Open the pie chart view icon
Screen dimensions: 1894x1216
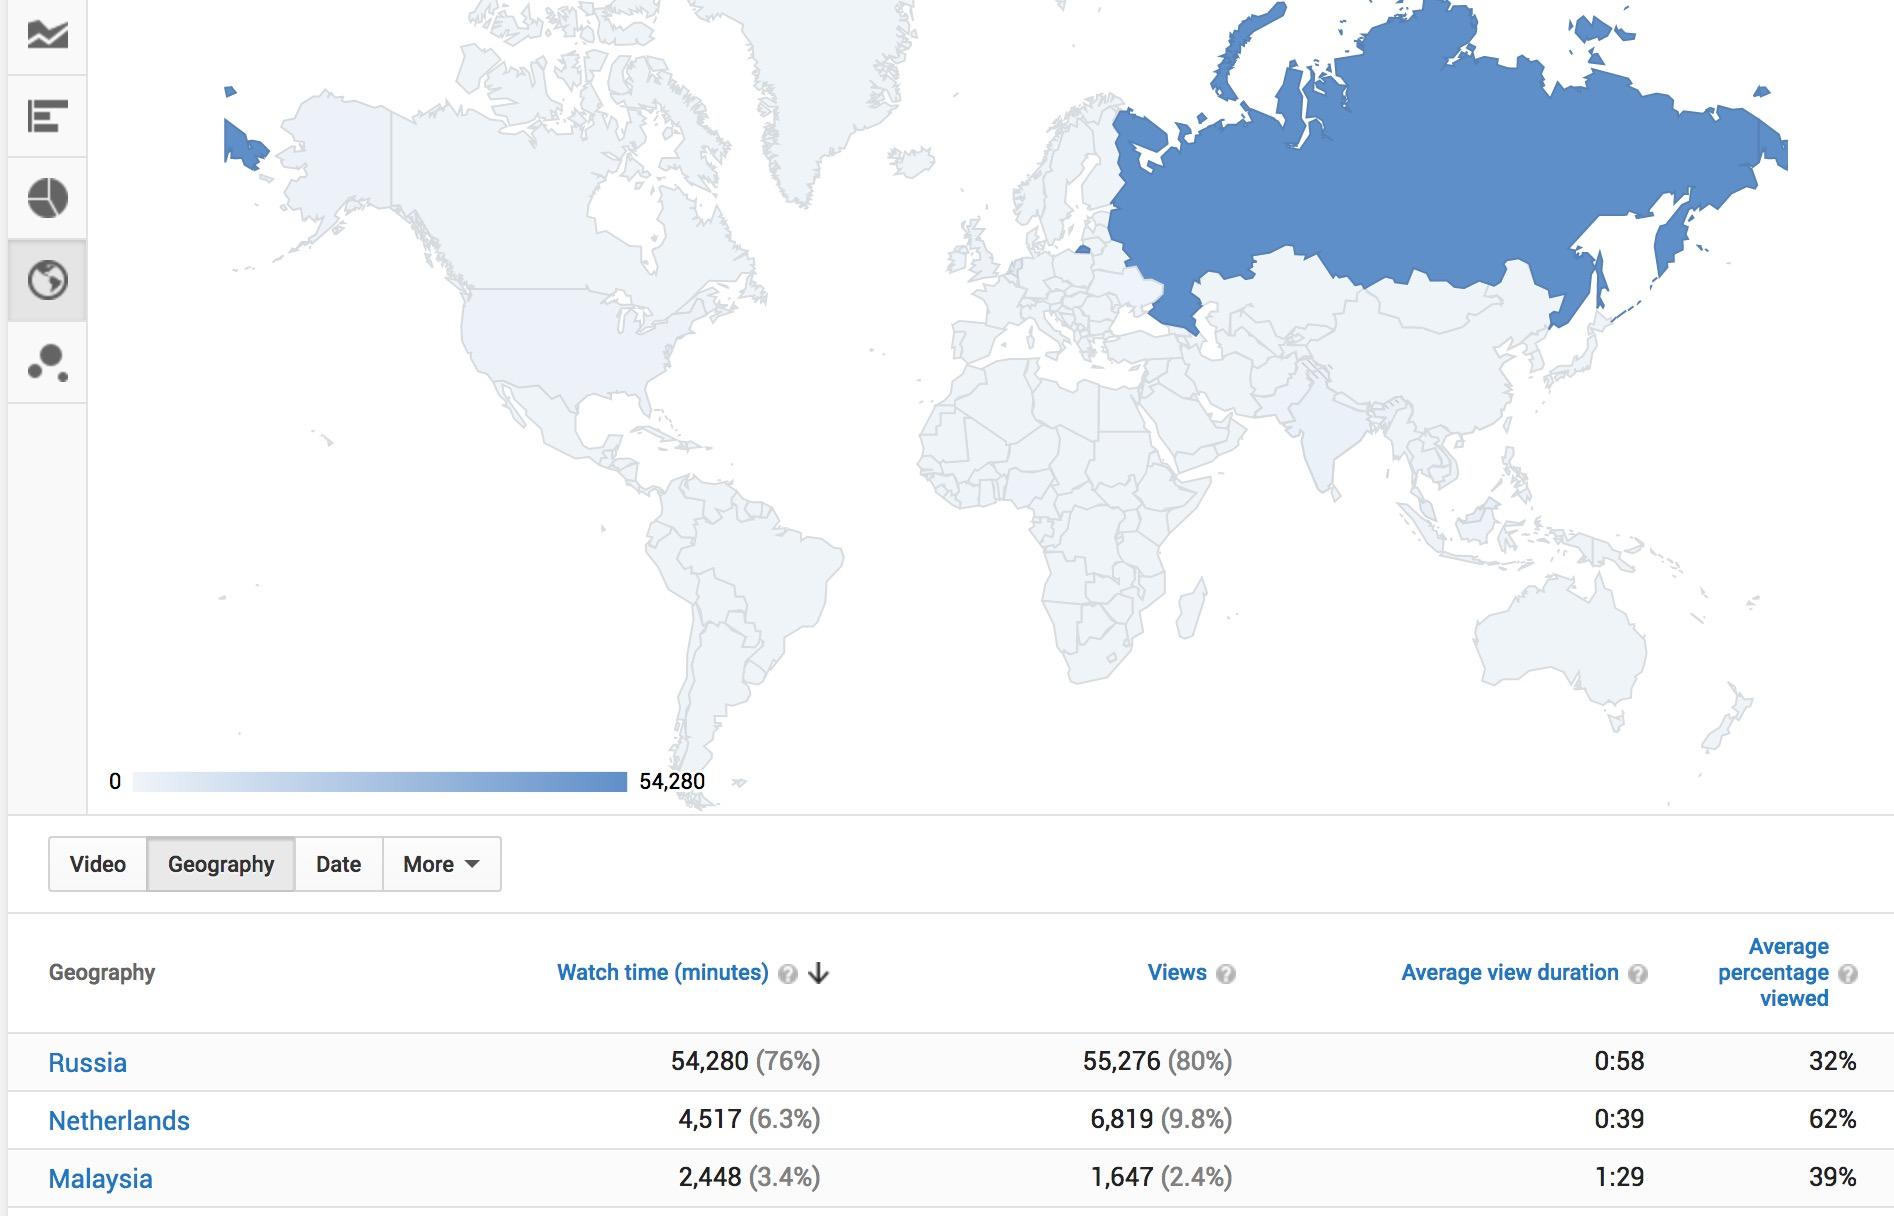coord(47,198)
